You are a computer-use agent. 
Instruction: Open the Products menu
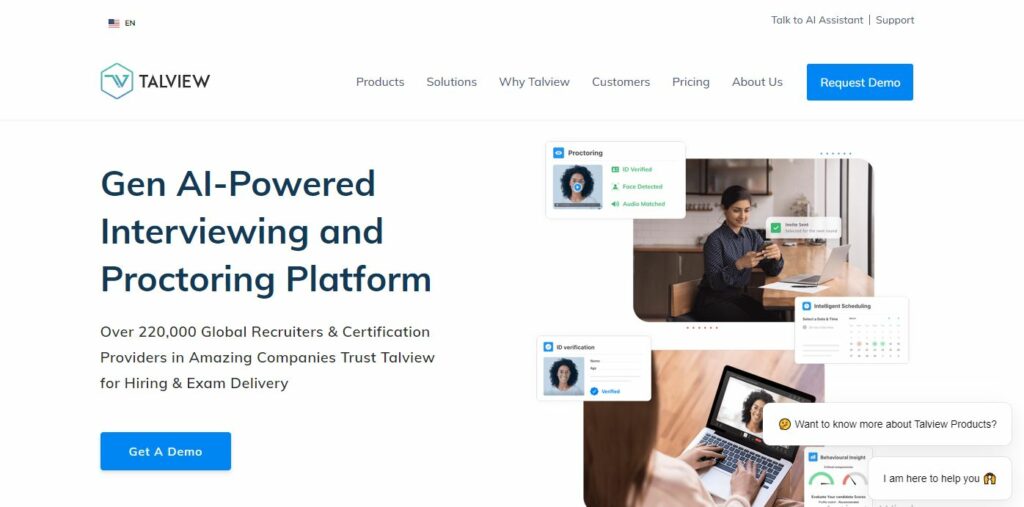click(380, 82)
